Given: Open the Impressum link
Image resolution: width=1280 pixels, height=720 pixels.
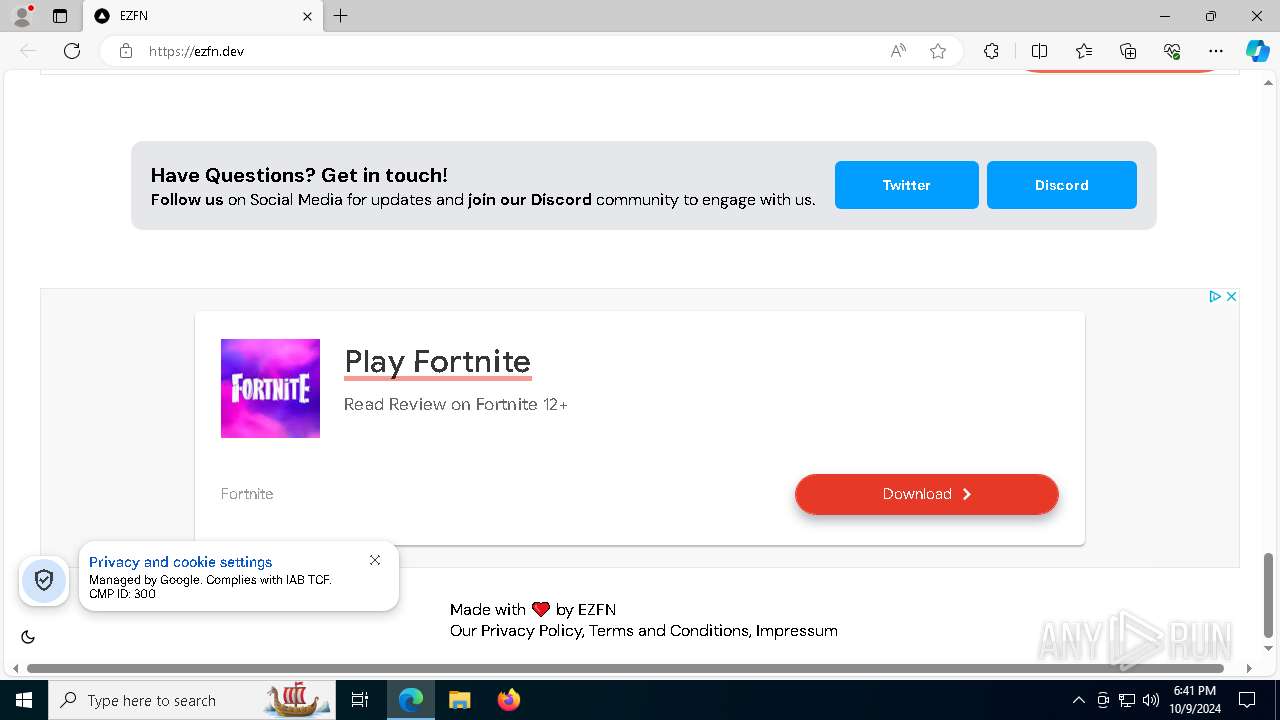Looking at the screenshot, I should click(x=797, y=631).
